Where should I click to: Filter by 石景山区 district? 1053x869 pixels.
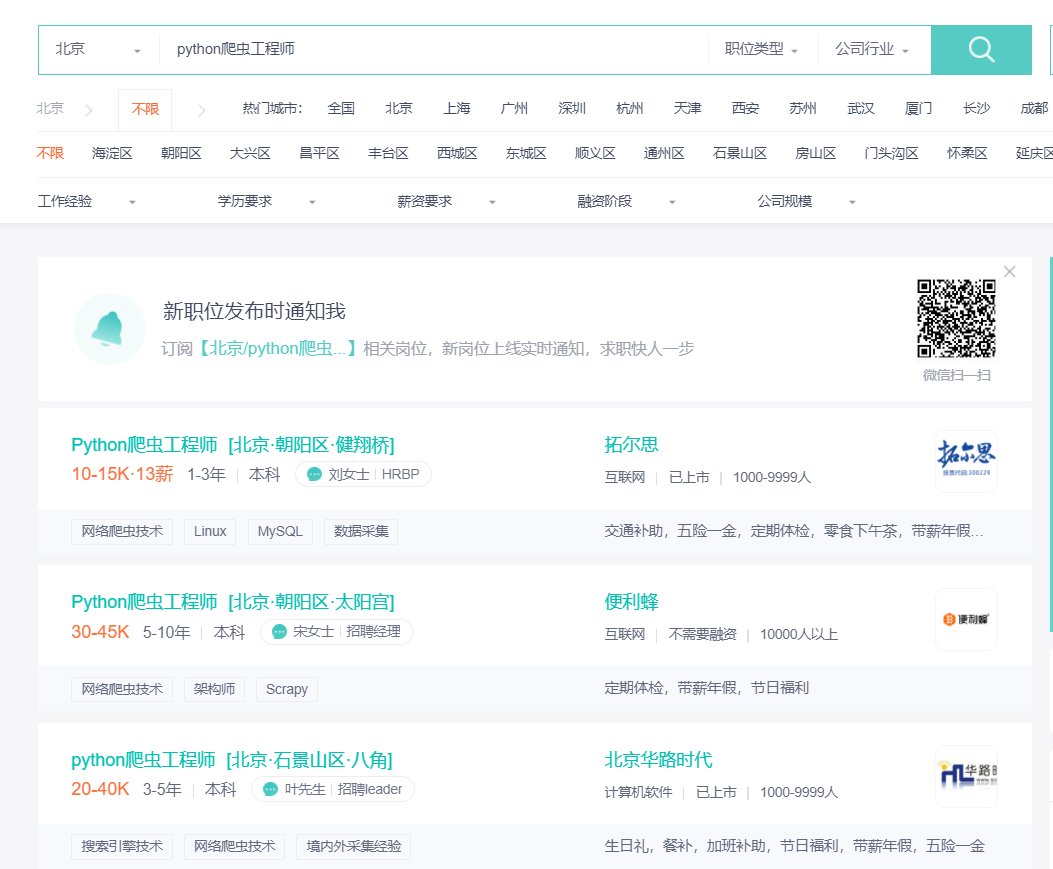(x=740, y=154)
